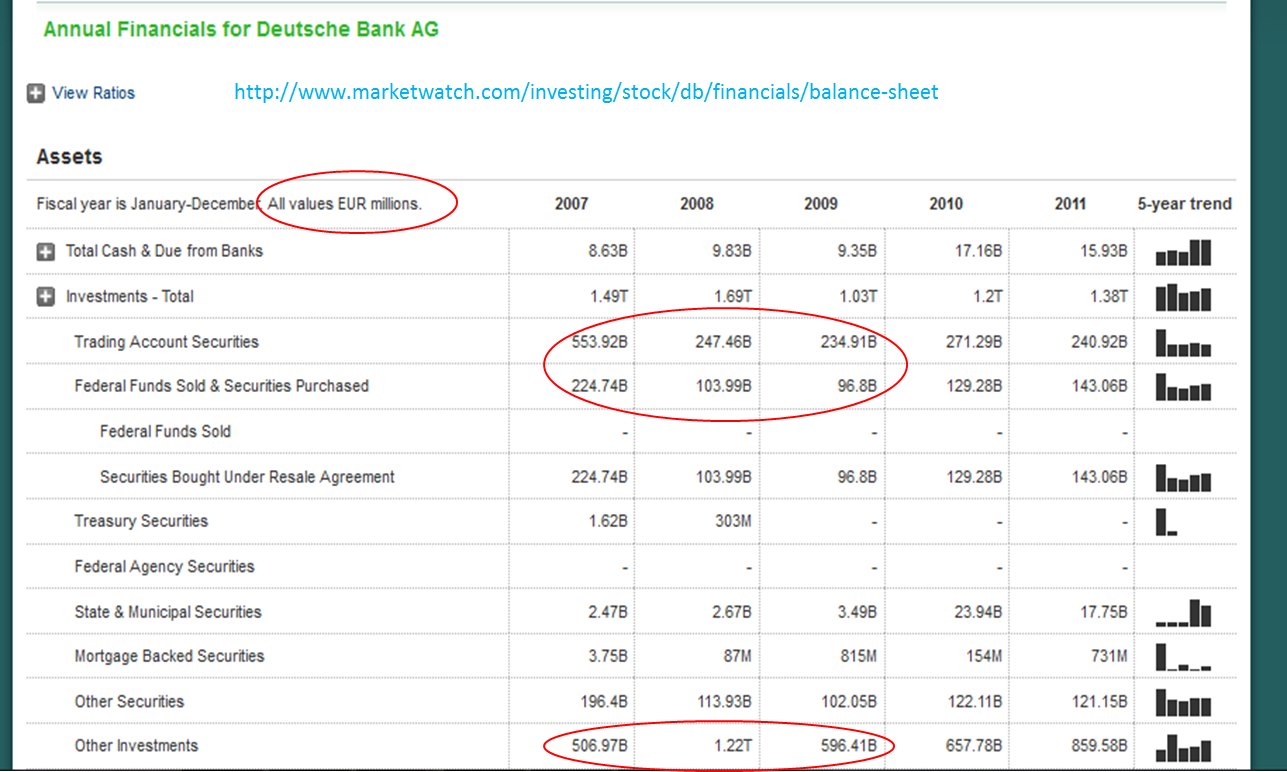Expand Investments - Total row
1287x772 pixels.
pos(45,297)
